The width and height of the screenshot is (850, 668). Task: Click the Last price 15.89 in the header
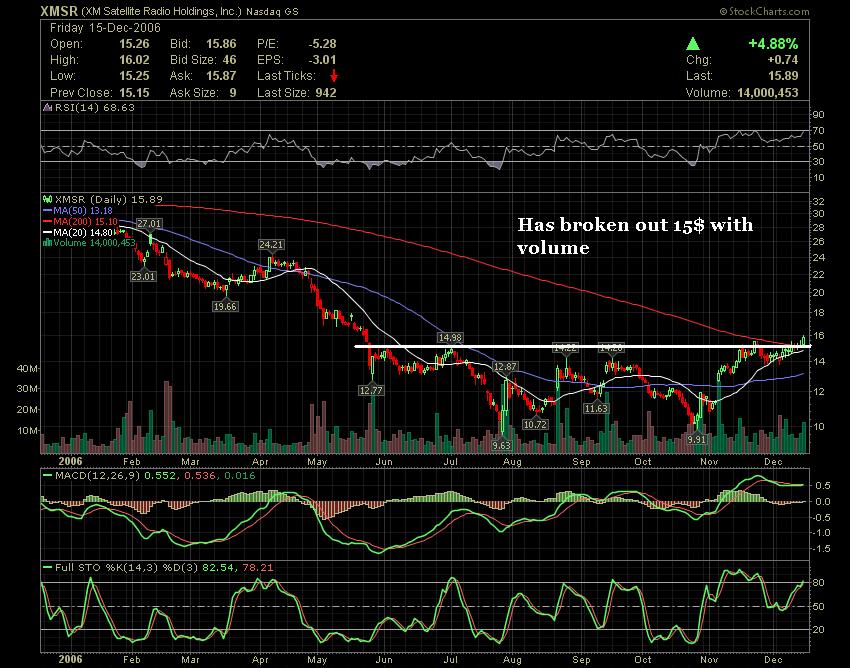pyautogui.click(x=783, y=76)
